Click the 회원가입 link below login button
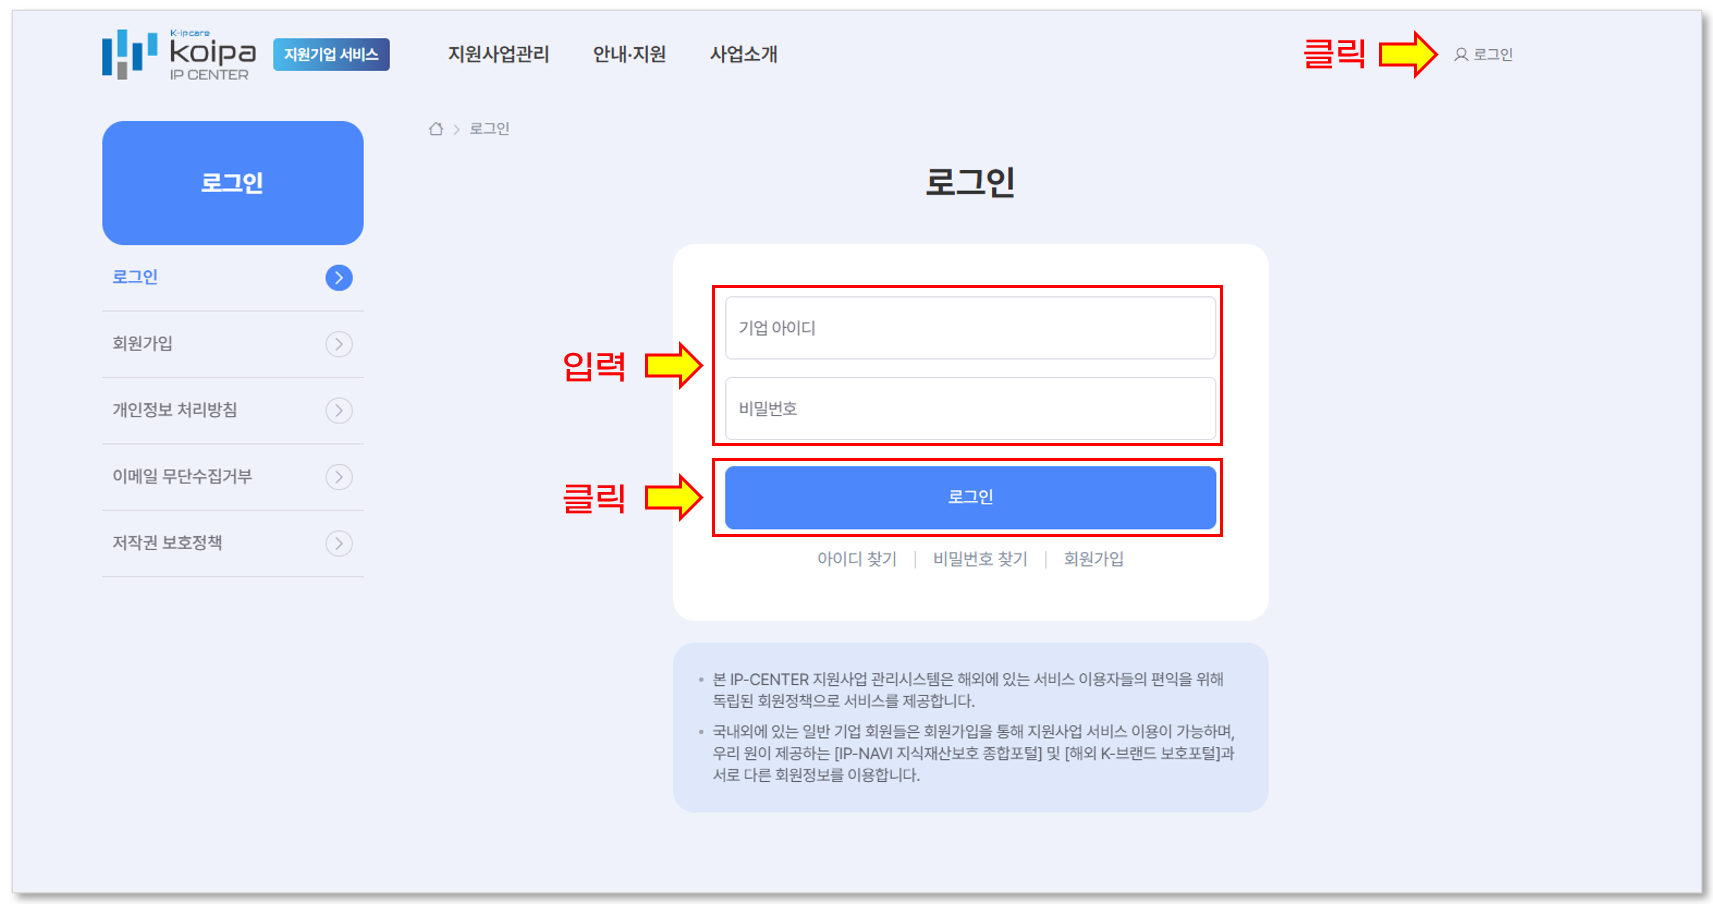The height and width of the screenshot is (904, 1713). tap(1093, 559)
